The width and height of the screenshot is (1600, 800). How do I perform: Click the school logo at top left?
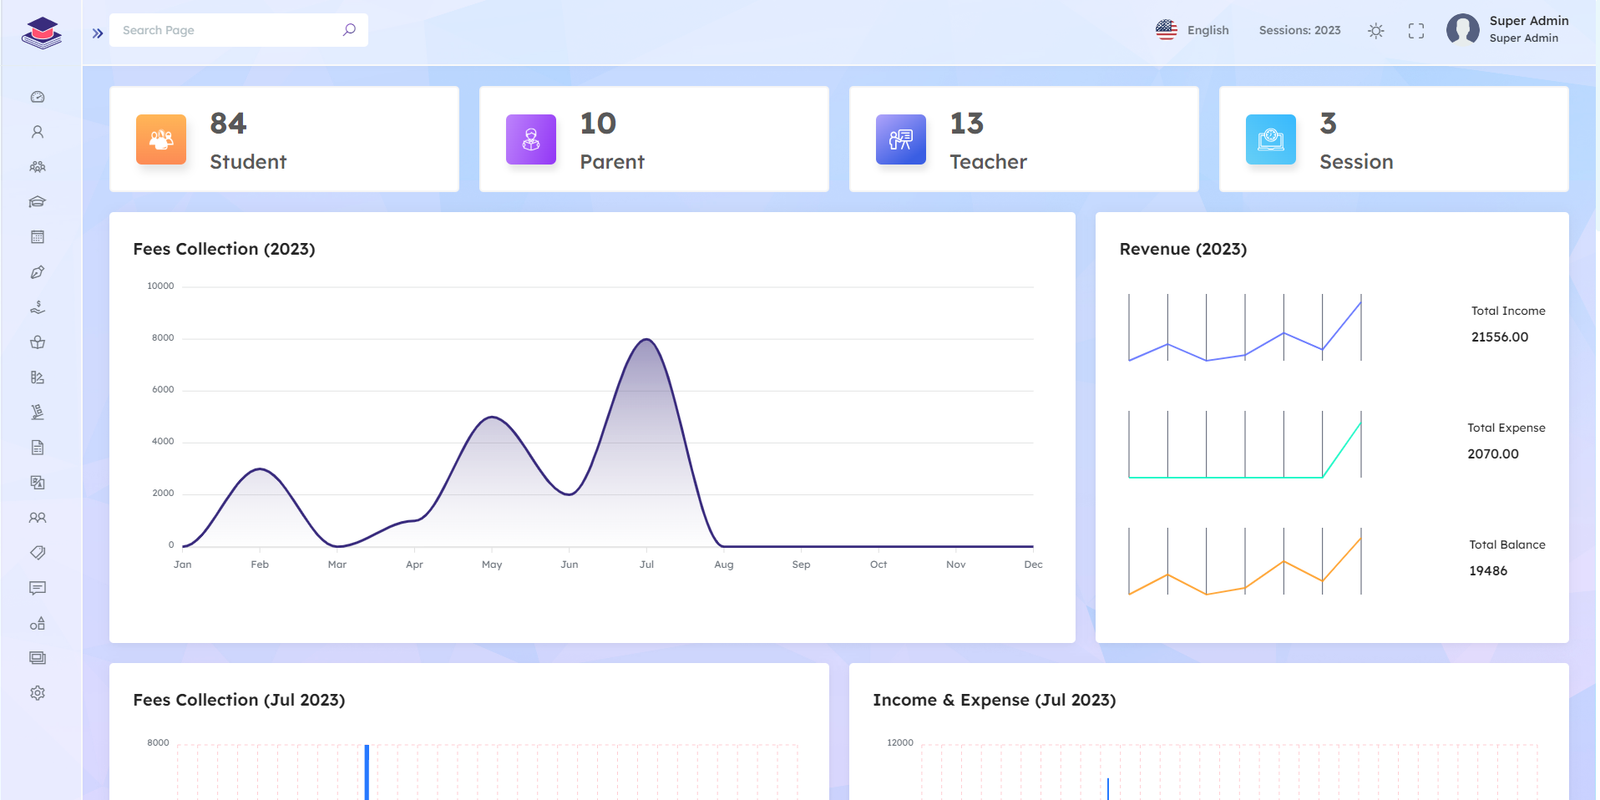point(41,33)
